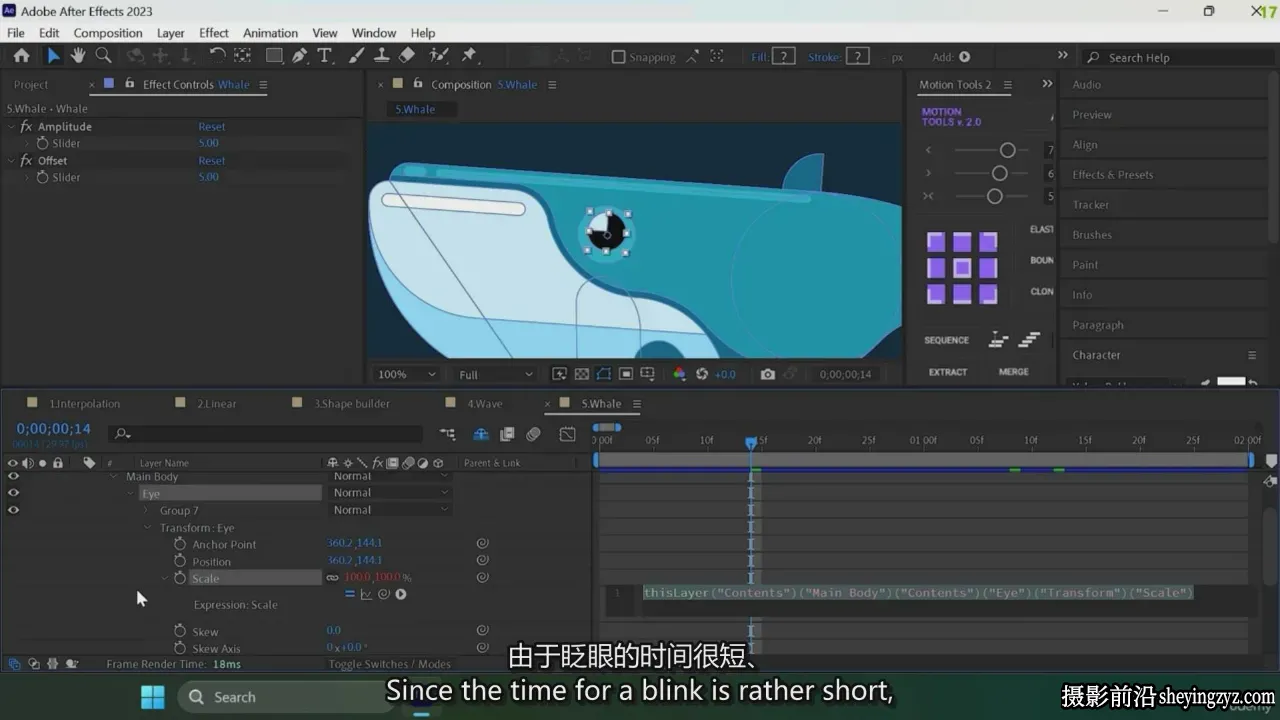This screenshot has width=1280, height=720.
Task: Select the Type tool
Action: coord(324,56)
